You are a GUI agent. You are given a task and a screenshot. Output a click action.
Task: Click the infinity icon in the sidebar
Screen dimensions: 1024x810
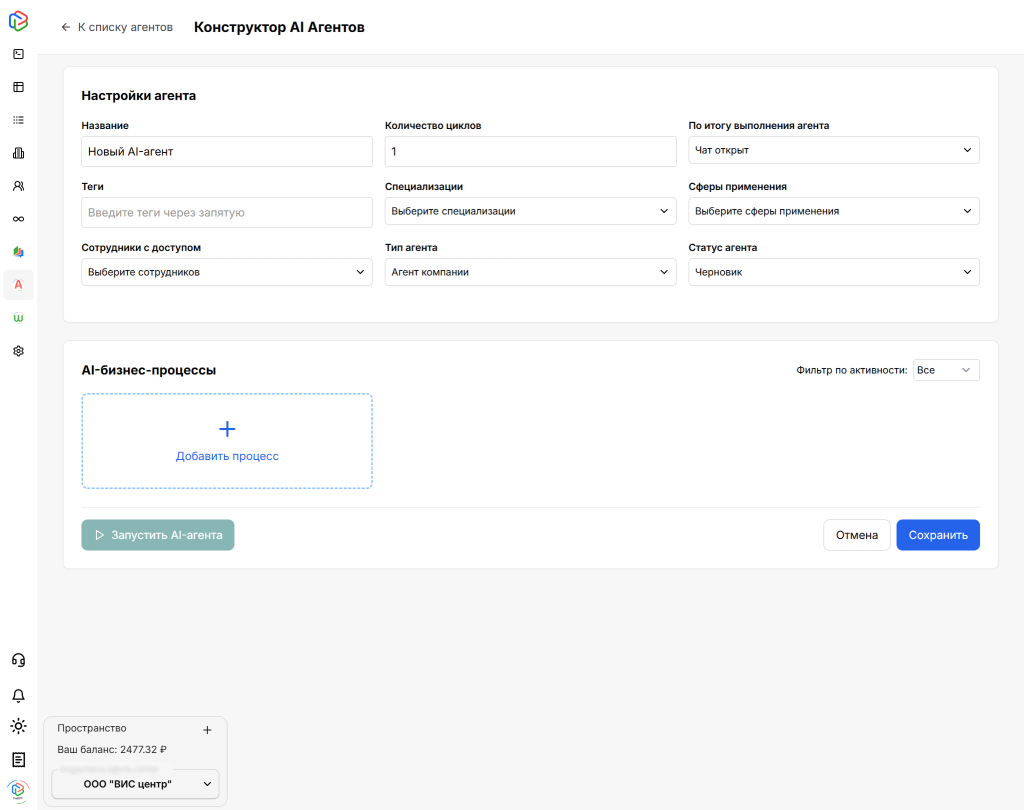18,219
